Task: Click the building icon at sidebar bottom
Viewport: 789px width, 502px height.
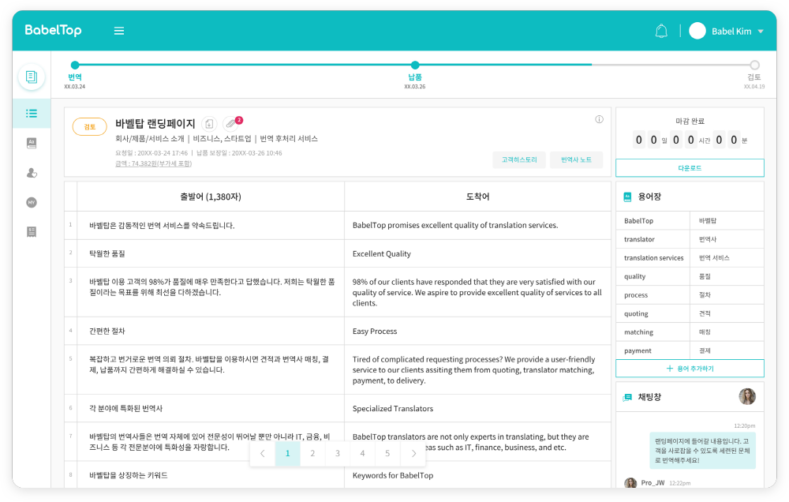Action: point(32,232)
